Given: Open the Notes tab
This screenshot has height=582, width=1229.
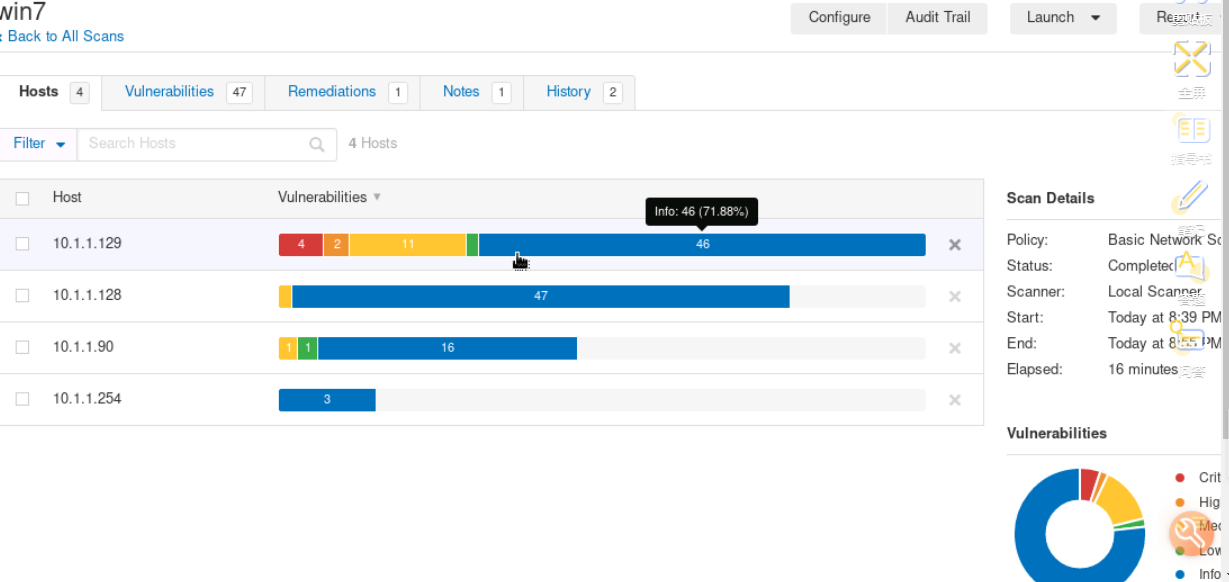Looking at the screenshot, I should 475,92.
